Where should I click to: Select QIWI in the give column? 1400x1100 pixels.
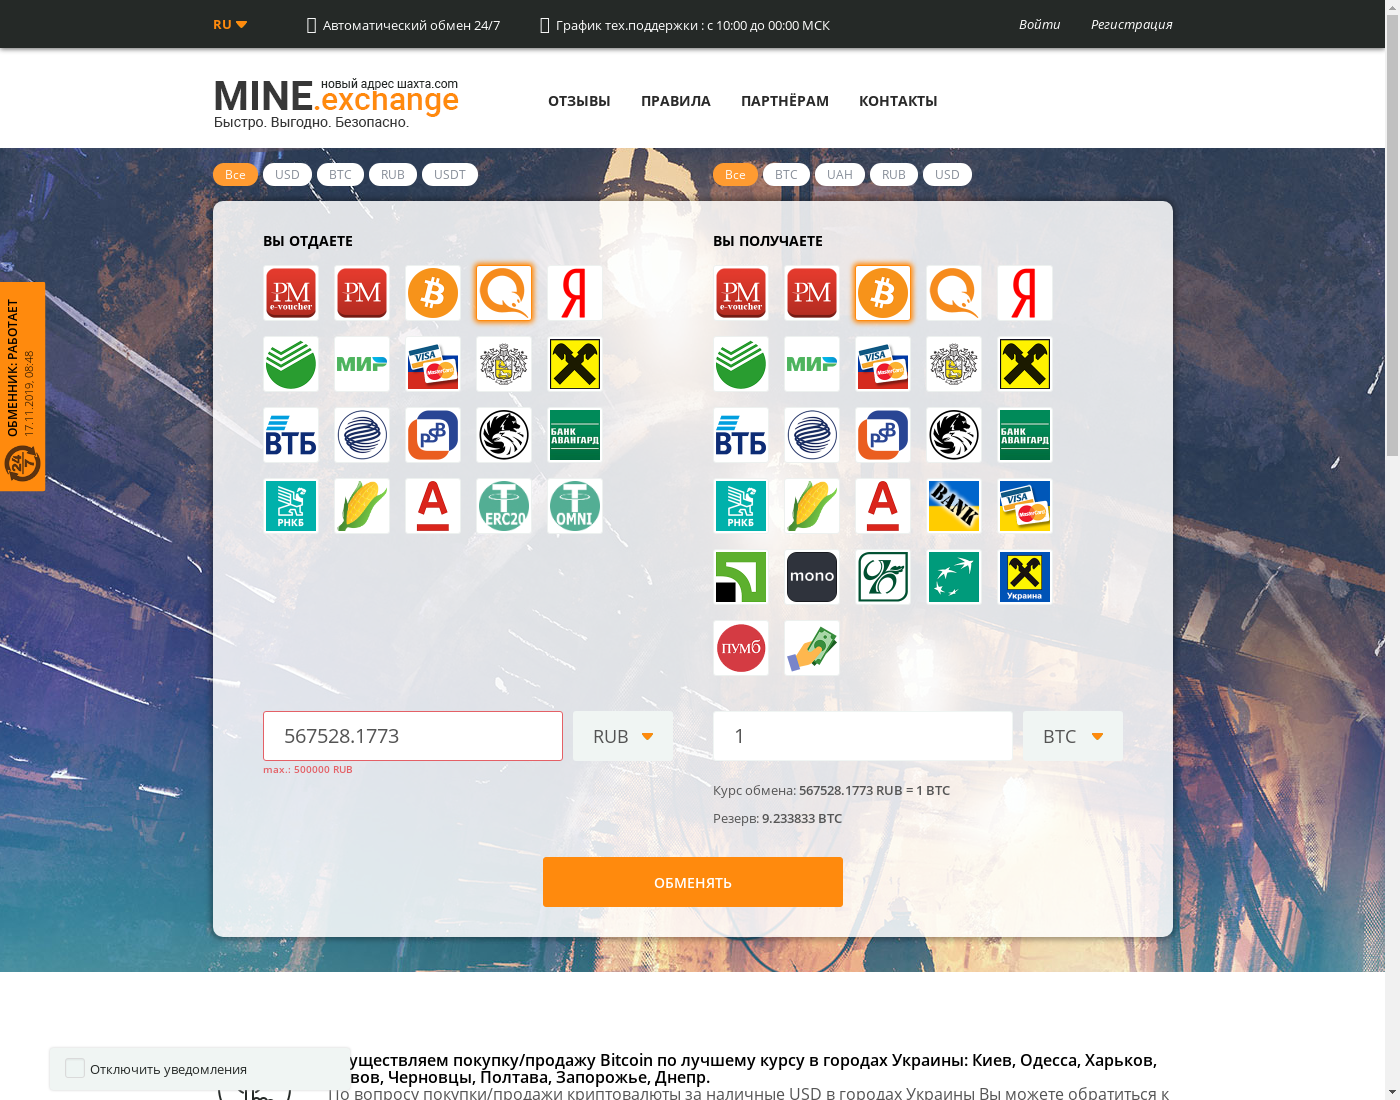coord(504,293)
